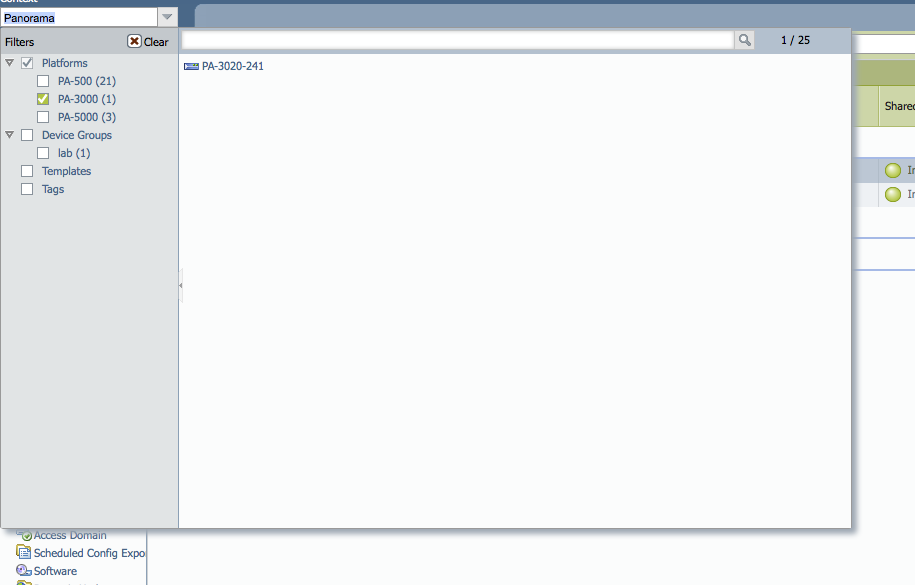The width and height of the screenshot is (915, 585).
Task: Click the Scheduled Config Export icon
Action: [x=23, y=552]
